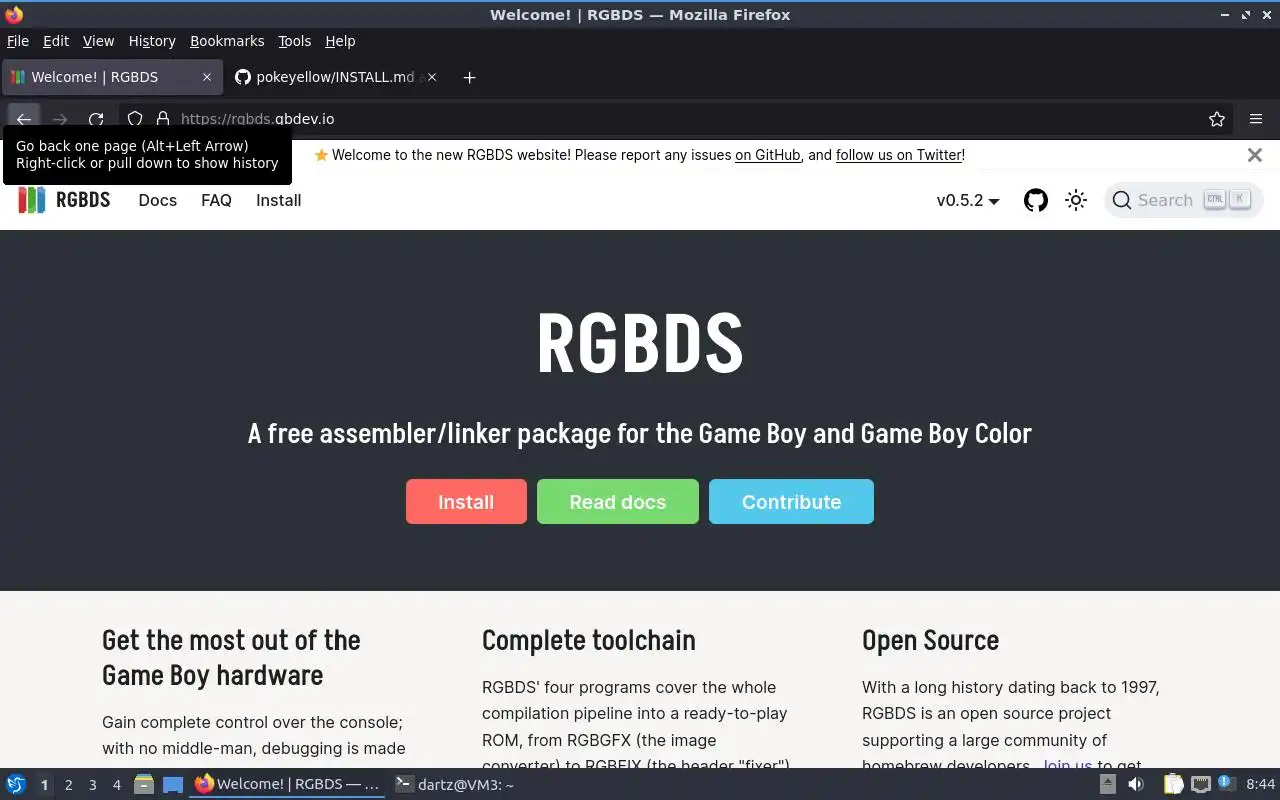Follow the 'follow us on Twitter' link
The height and width of the screenshot is (800, 1280).
(898, 155)
